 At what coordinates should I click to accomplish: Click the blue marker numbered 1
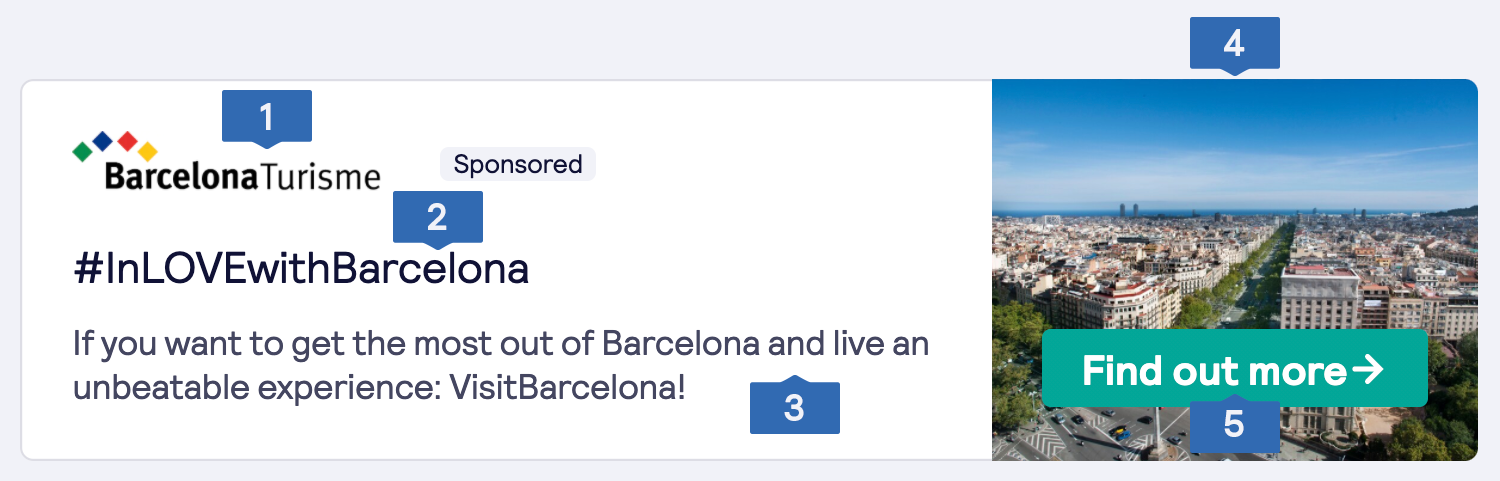[x=266, y=116]
